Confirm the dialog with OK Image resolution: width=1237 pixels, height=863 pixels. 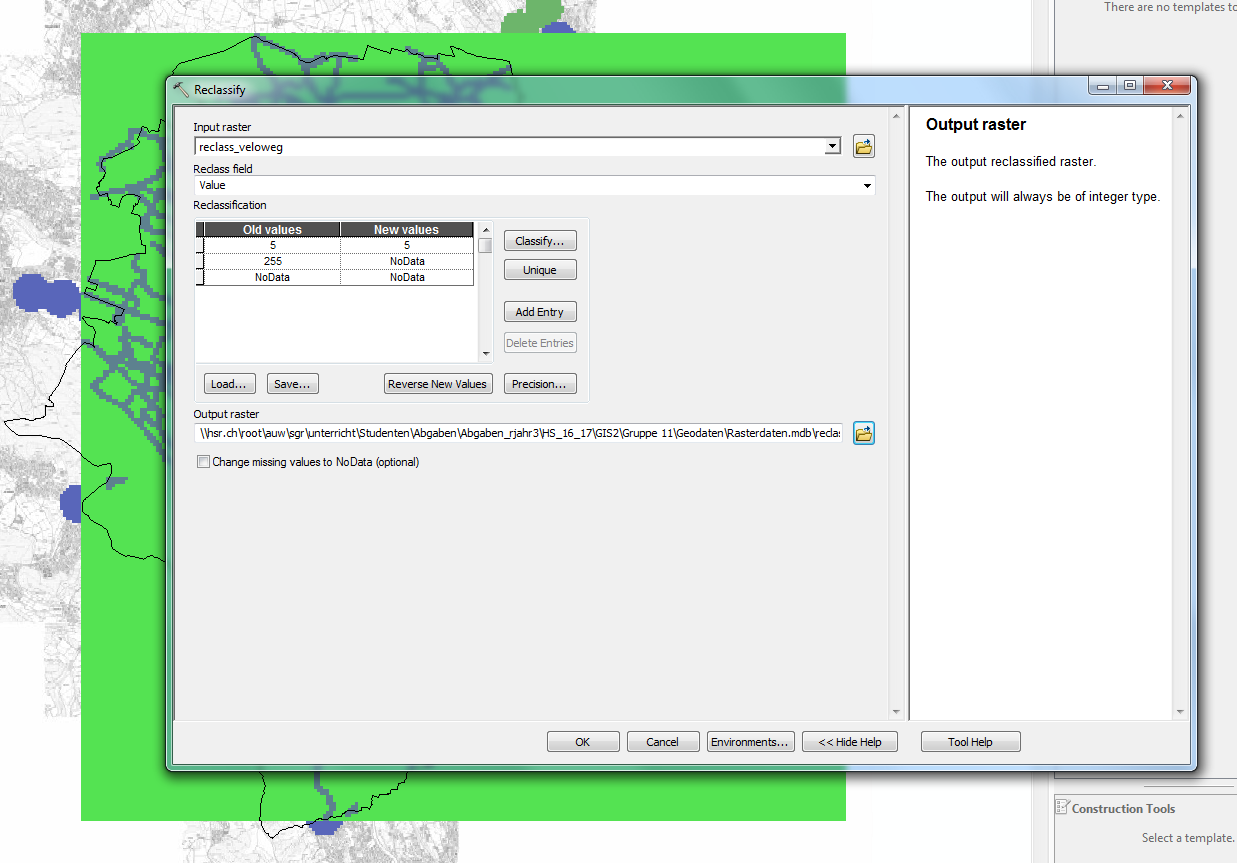click(x=583, y=742)
